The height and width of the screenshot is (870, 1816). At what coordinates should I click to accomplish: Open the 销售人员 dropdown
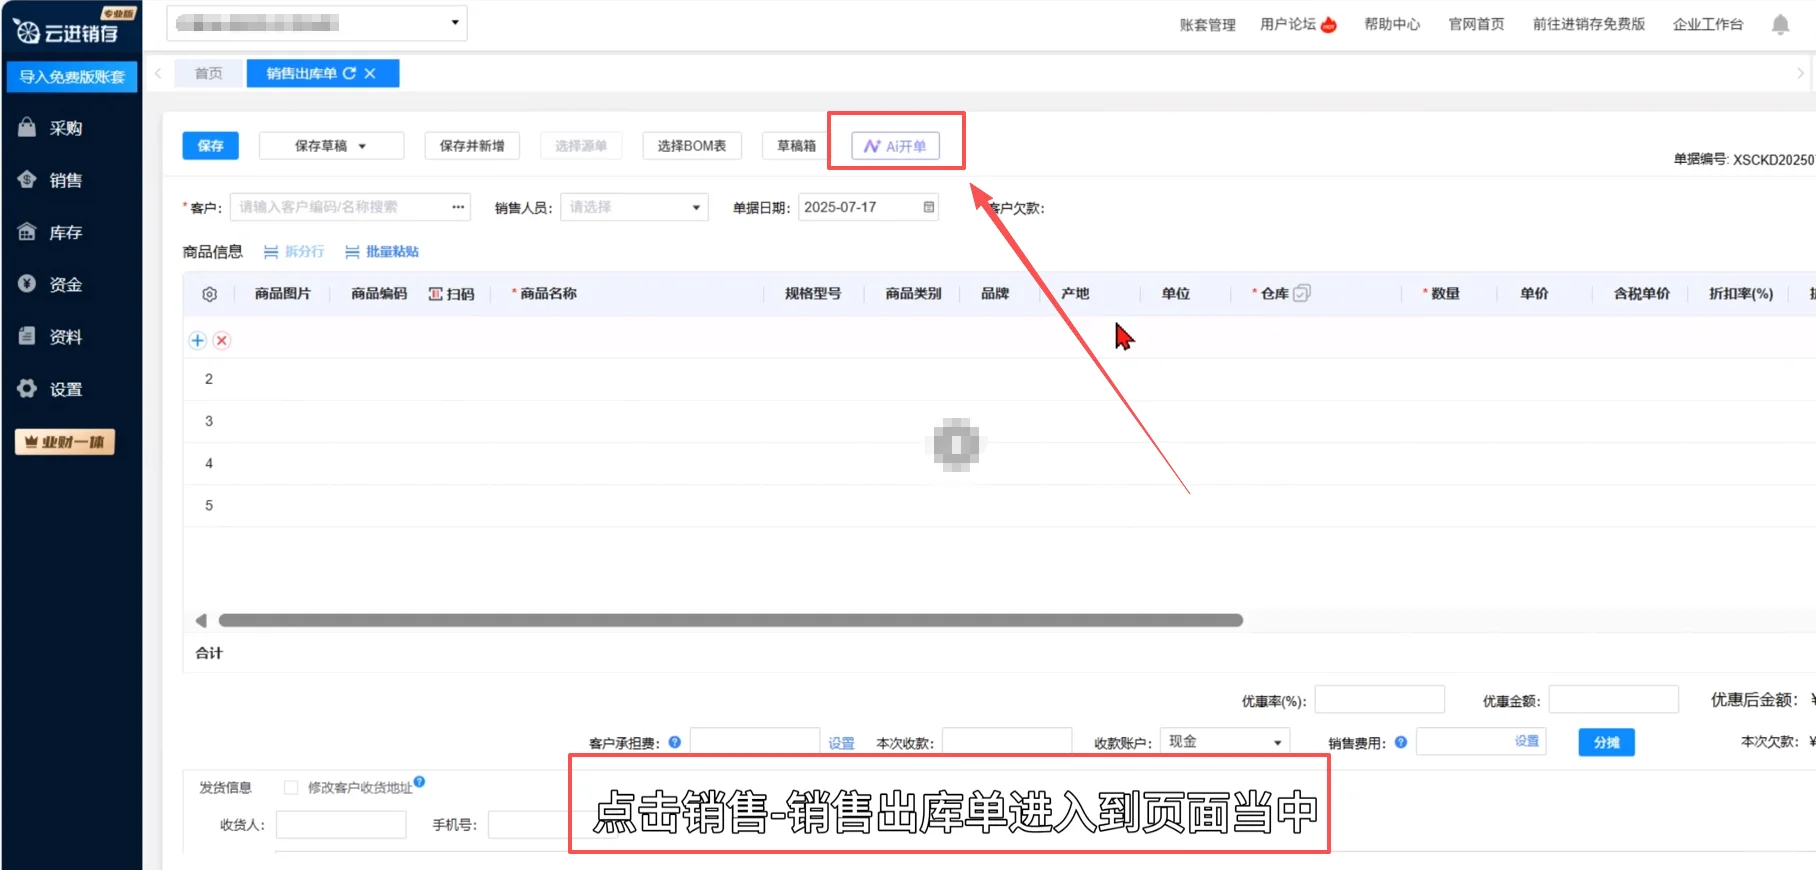(634, 207)
